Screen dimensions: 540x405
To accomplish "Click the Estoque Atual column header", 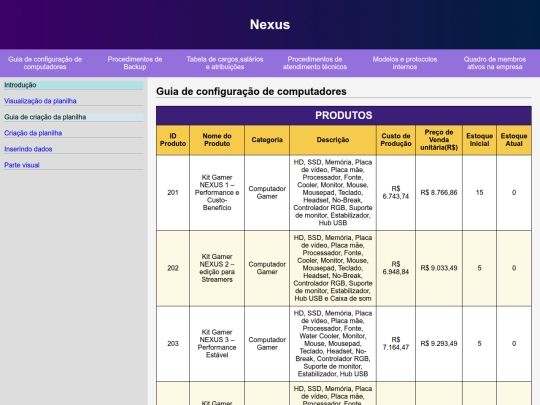I will [514, 140].
